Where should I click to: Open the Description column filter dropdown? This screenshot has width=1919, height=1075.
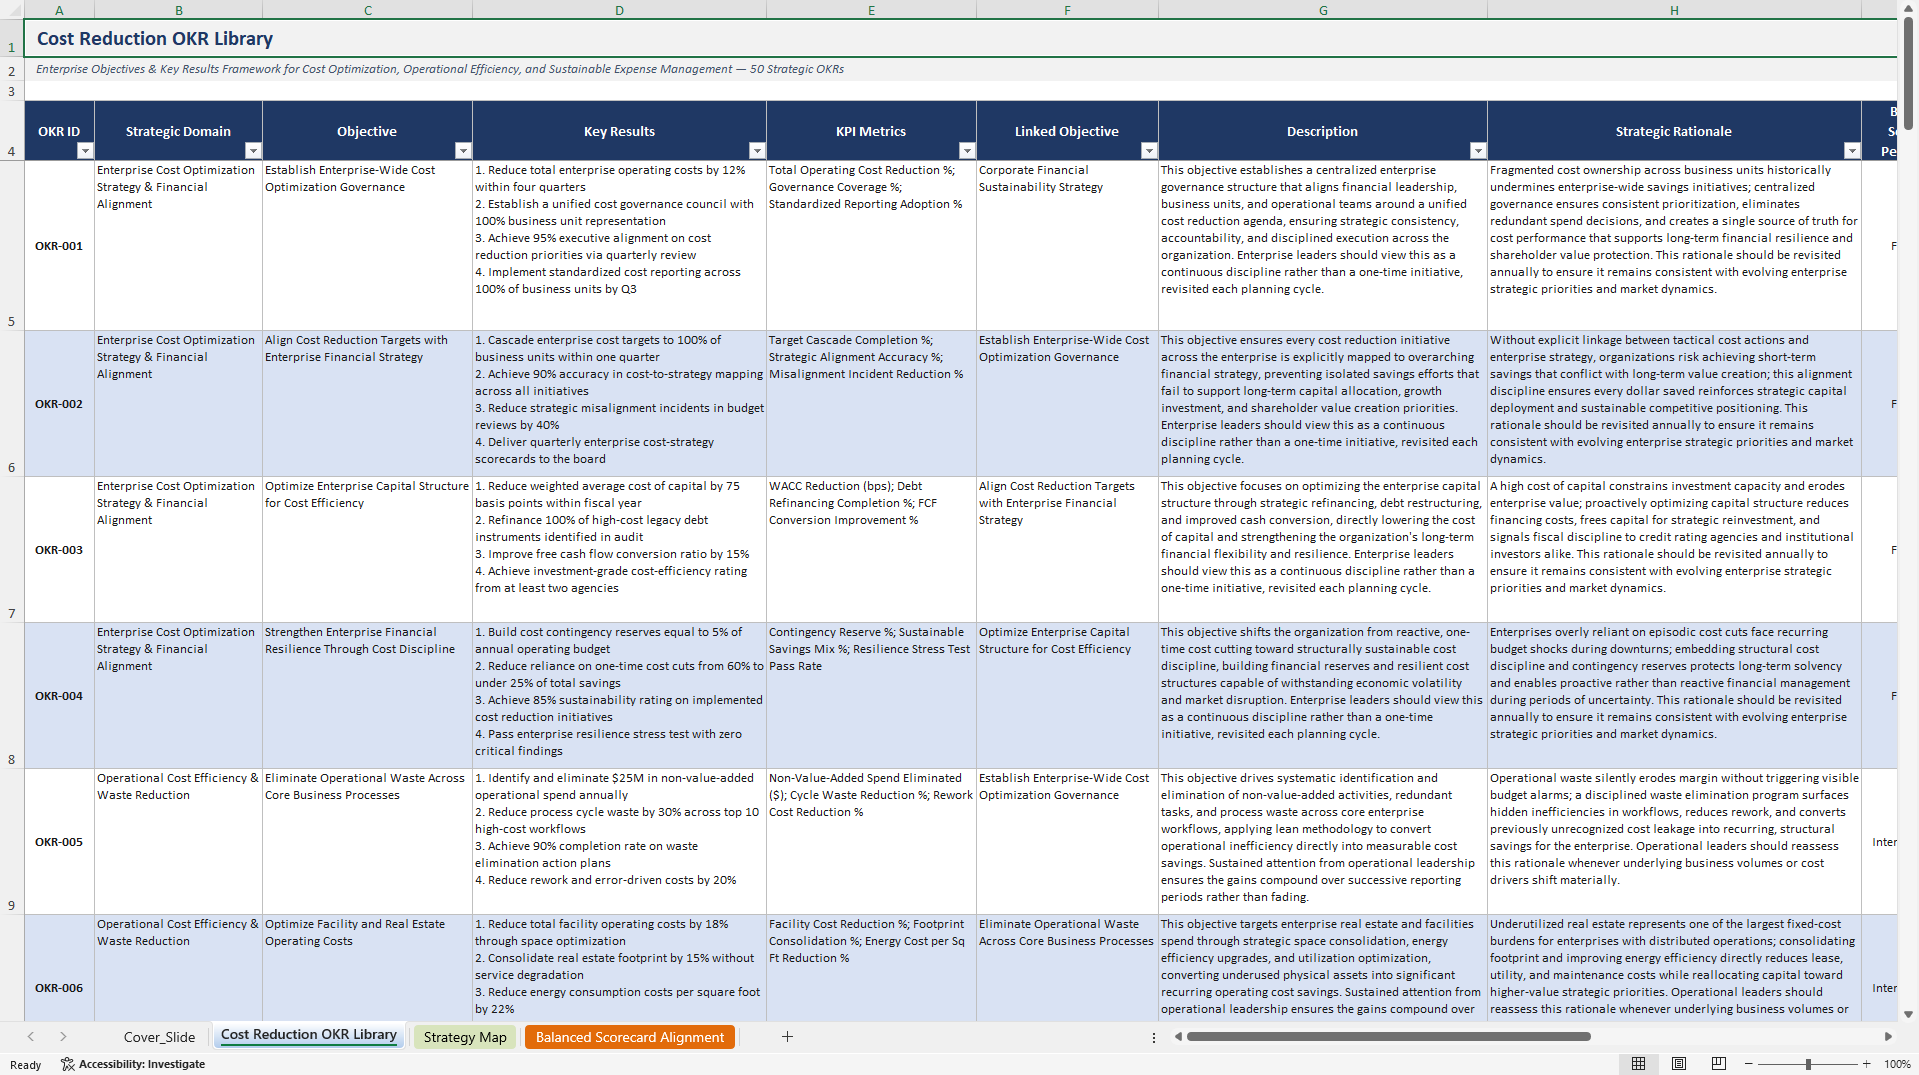click(x=1478, y=151)
